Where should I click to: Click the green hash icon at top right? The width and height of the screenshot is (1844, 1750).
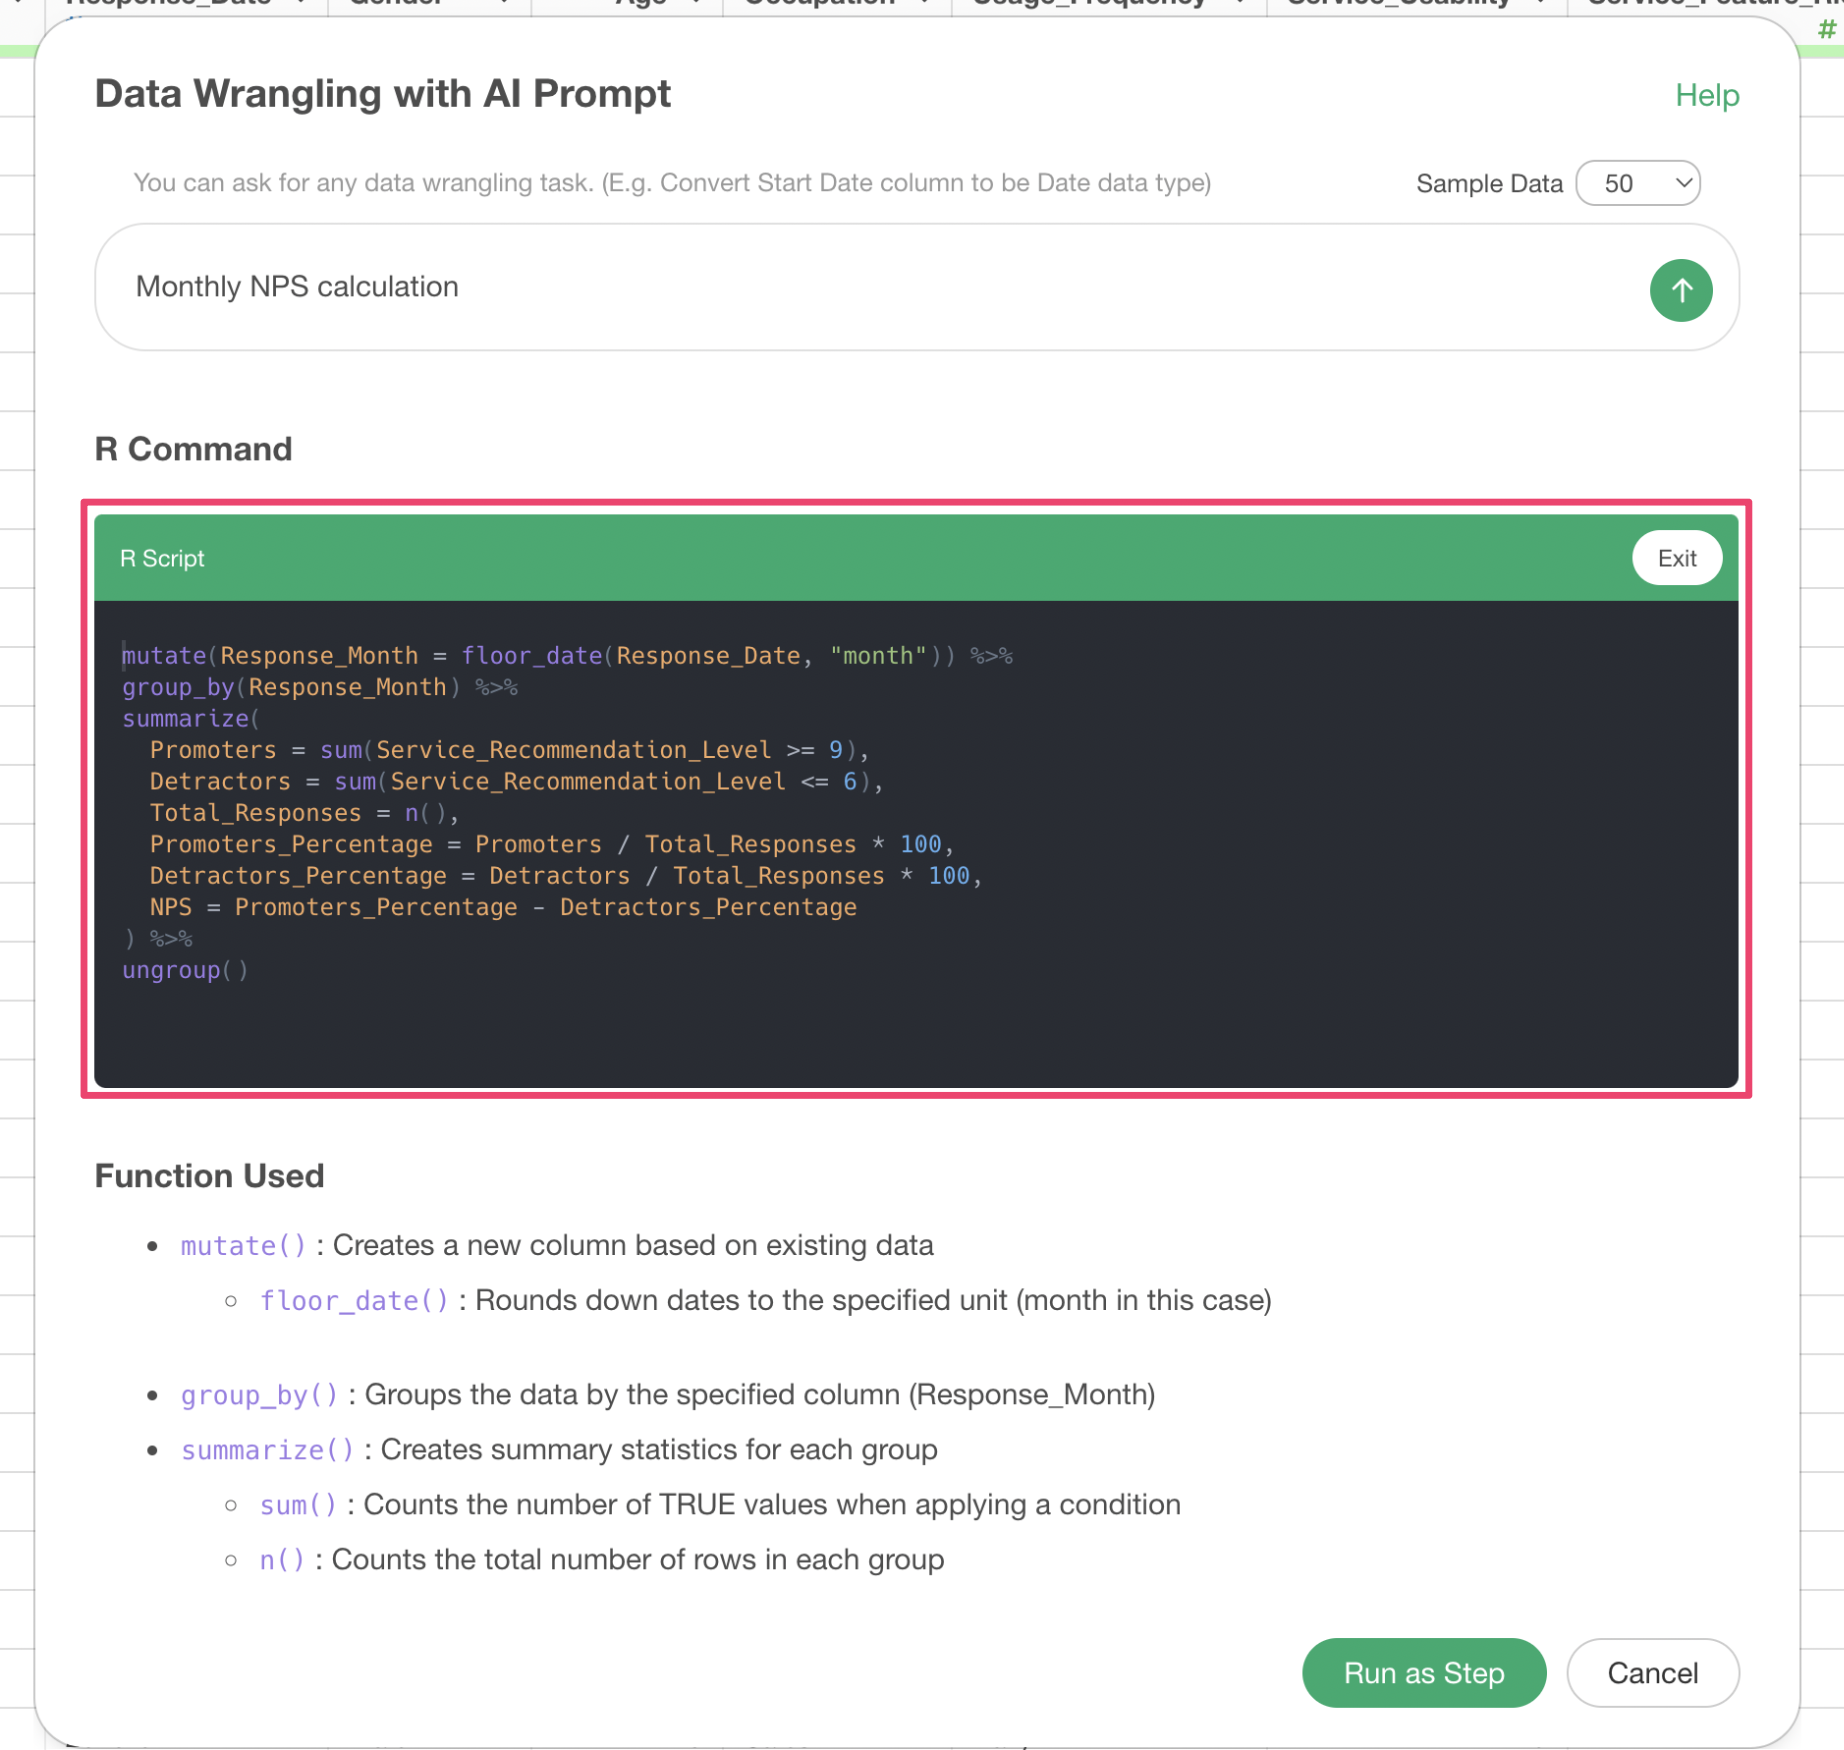[1826, 30]
